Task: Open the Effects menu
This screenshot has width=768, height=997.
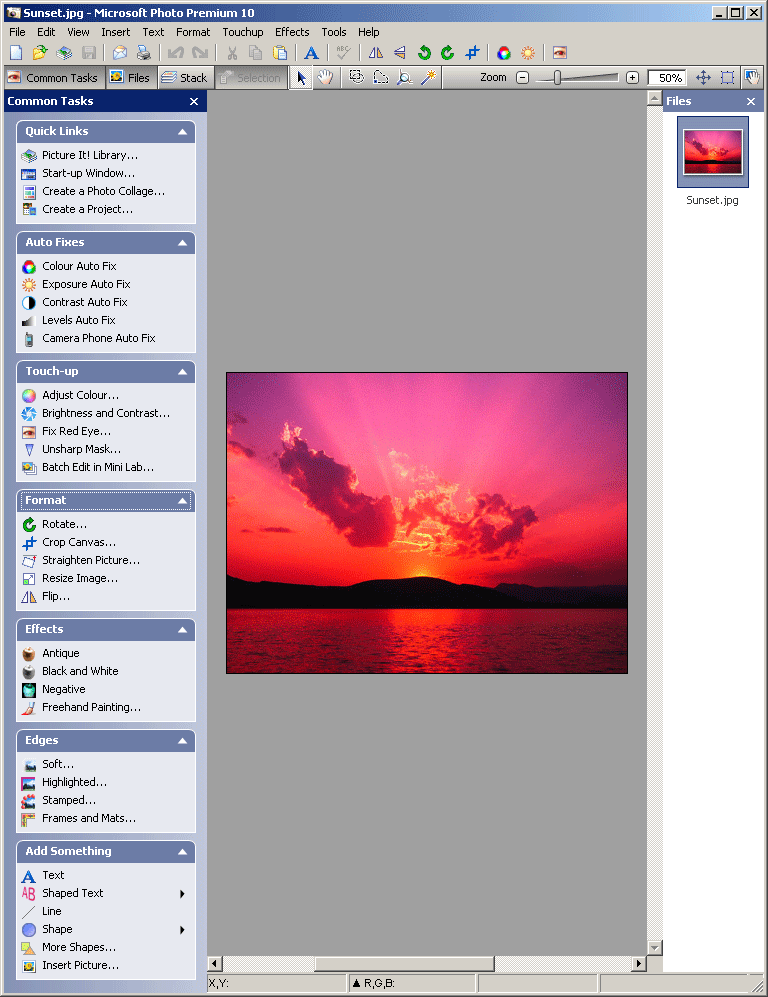Action: [x=292, y=32]
